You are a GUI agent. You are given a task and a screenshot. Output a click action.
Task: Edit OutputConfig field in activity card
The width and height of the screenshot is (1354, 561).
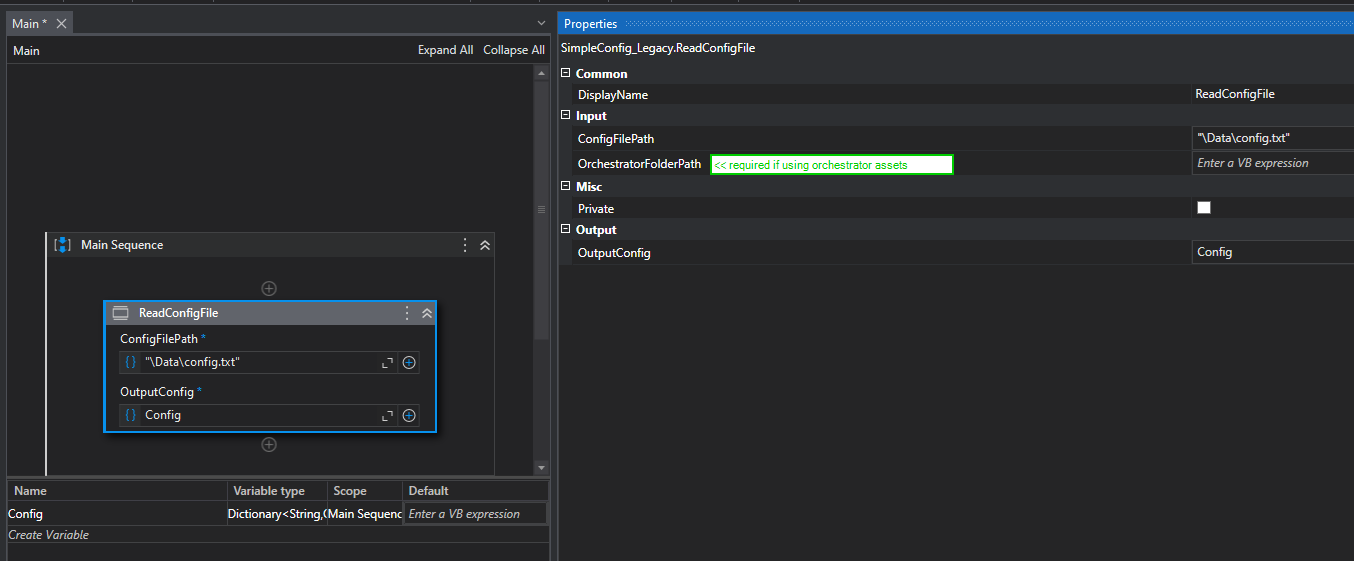click(258, 415)
